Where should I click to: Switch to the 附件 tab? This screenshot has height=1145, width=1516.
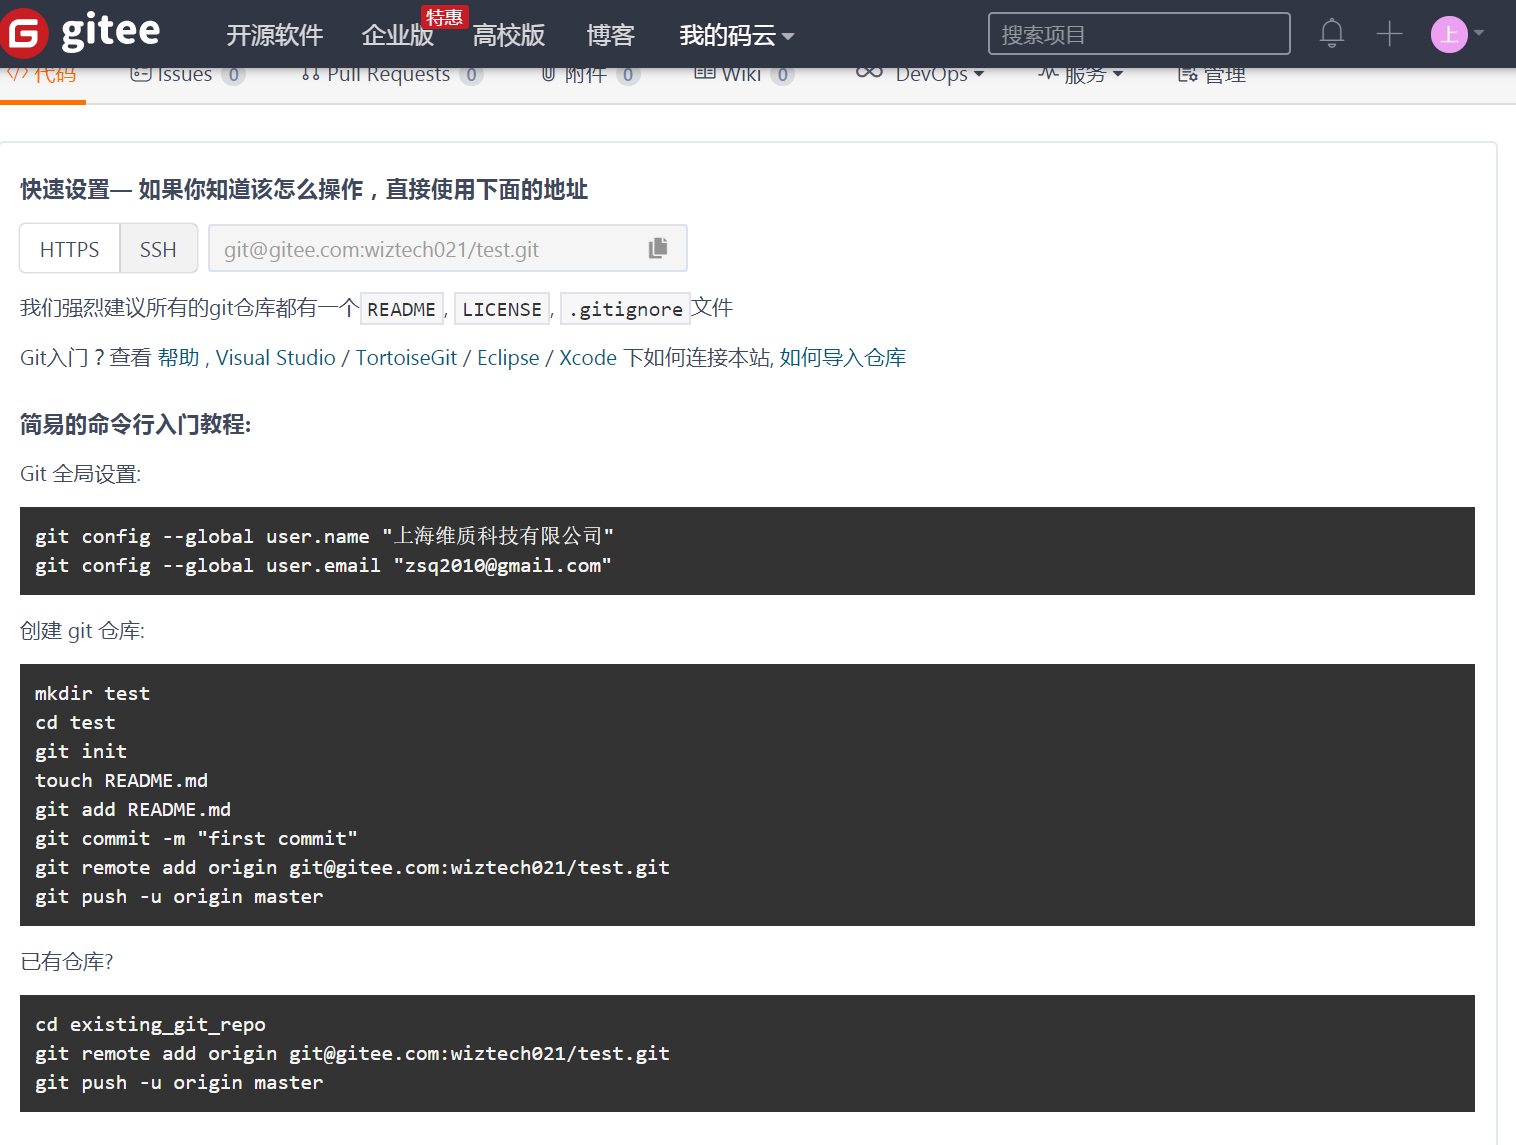pos(590,75)
